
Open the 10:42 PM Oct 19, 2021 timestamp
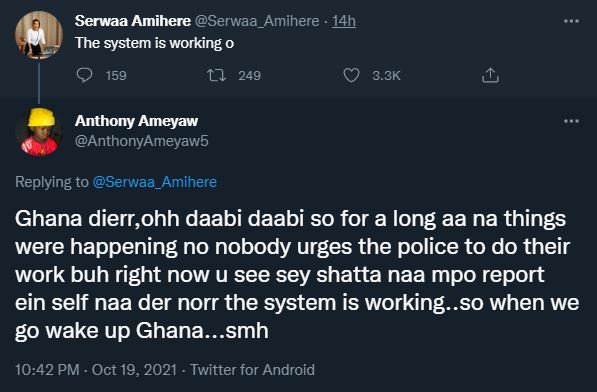[x=96, y=370]
